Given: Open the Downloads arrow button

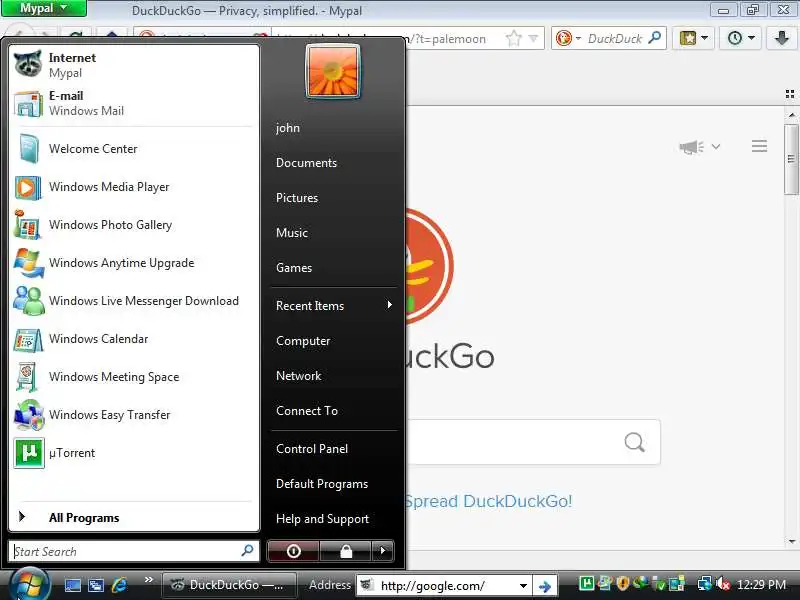Looking at the screenshot, I should coord(782,38).
